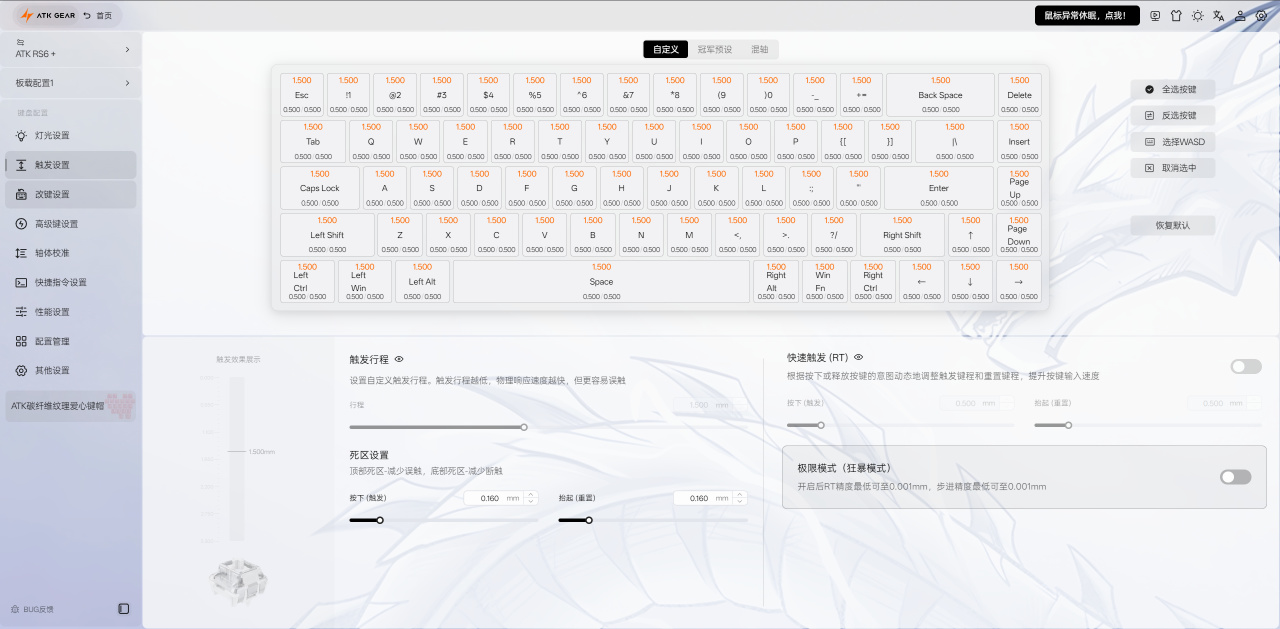Select the Delete key

1019,95
